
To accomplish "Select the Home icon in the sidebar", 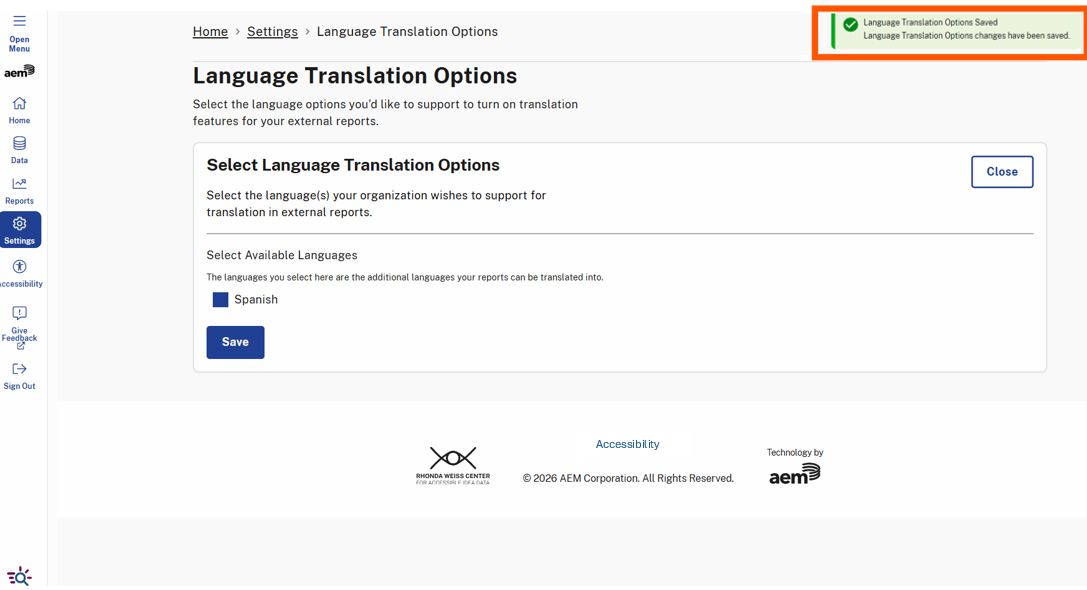I will (x=19, y=103).
